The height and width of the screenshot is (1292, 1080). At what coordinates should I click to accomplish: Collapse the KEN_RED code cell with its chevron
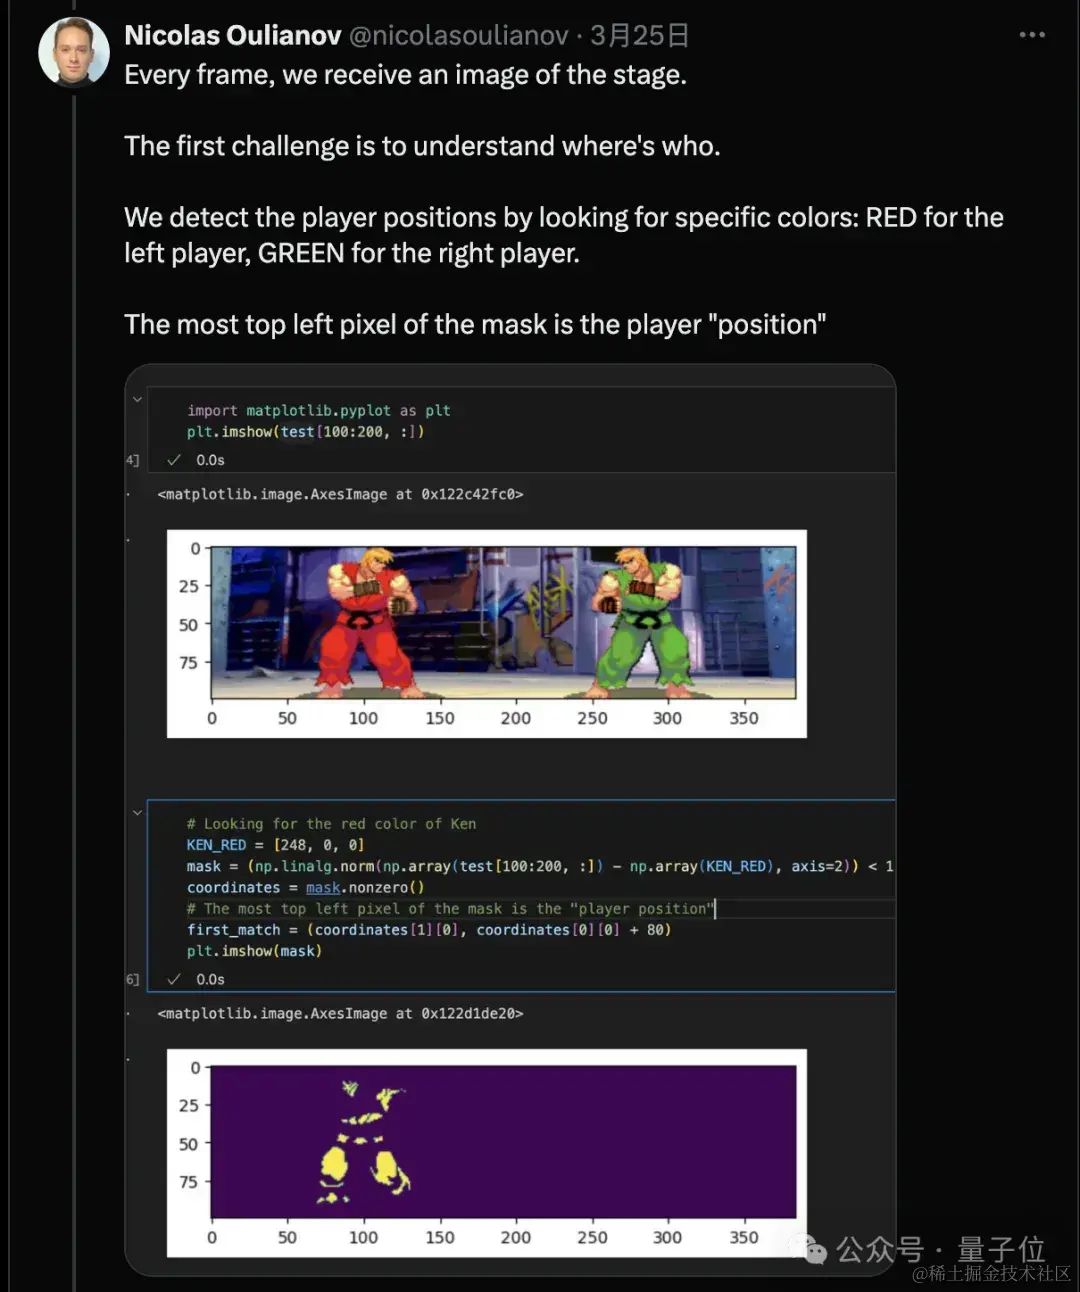click(138, 813)
